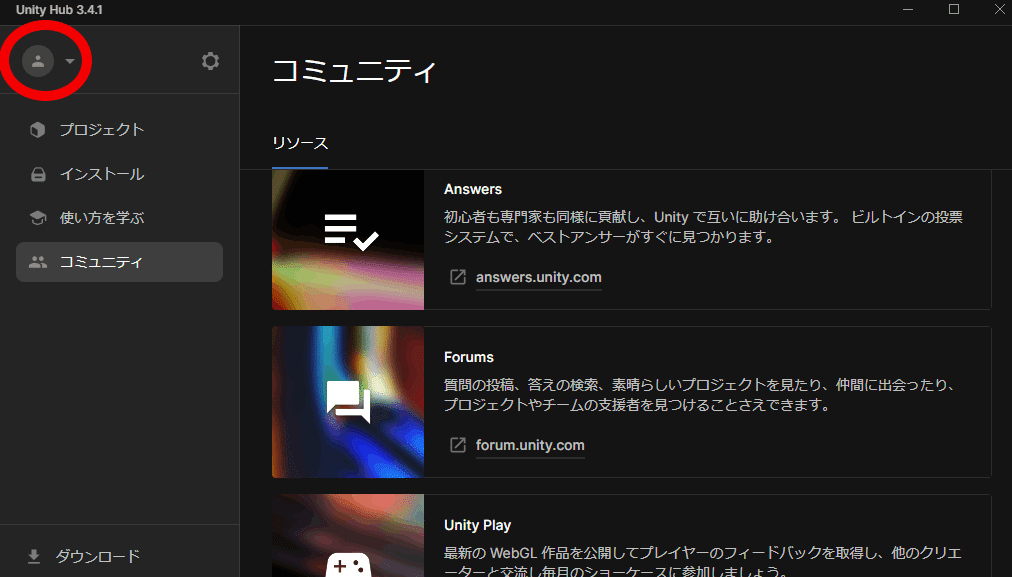Click the Forums card thumbnail image
The height and width of the screenshot is (577, 1012).
[x=348, y=402]
